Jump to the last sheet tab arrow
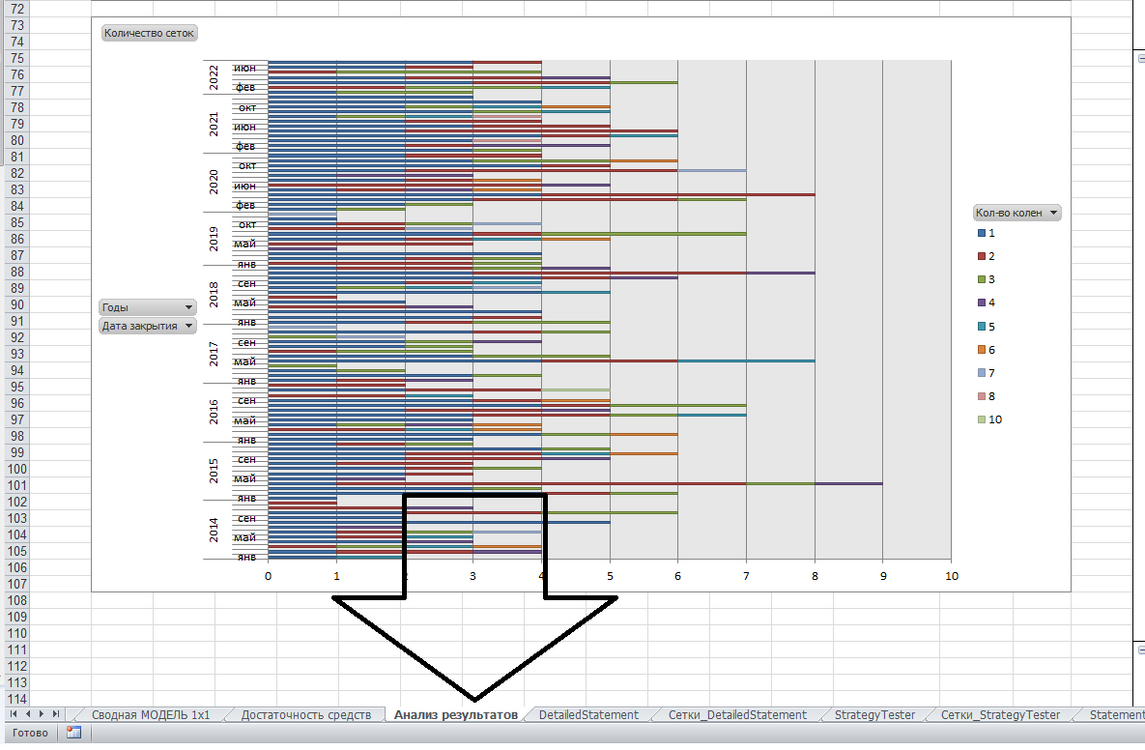 point(55,714)
